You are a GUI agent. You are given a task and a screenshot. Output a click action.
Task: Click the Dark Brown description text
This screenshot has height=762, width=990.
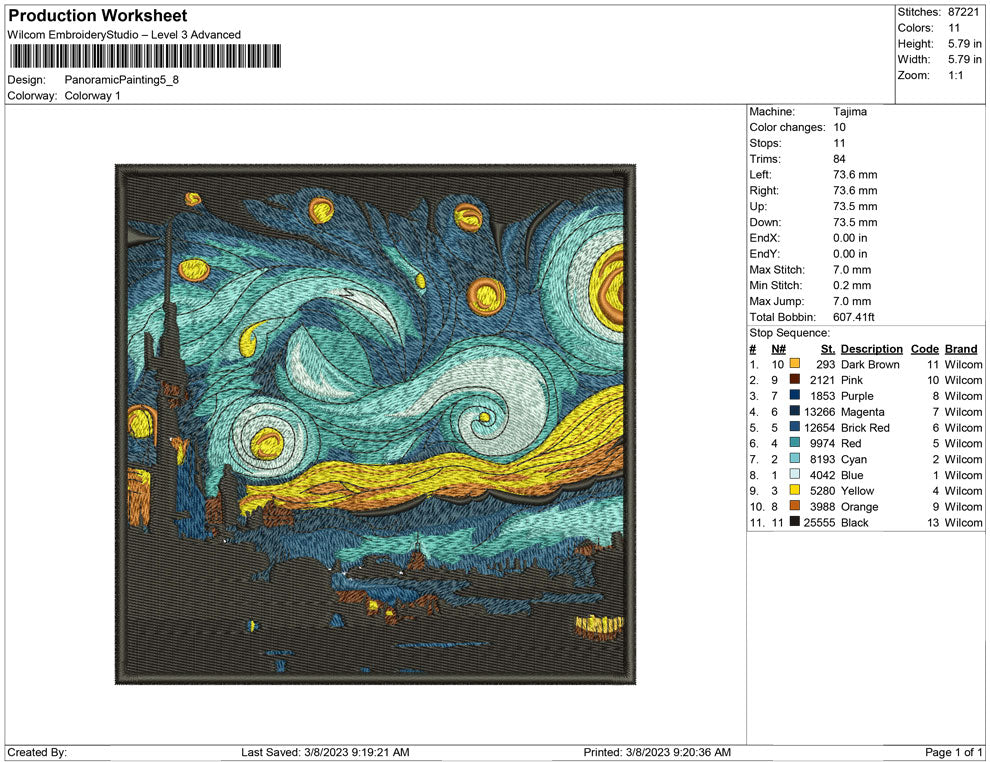pos(870,364)
